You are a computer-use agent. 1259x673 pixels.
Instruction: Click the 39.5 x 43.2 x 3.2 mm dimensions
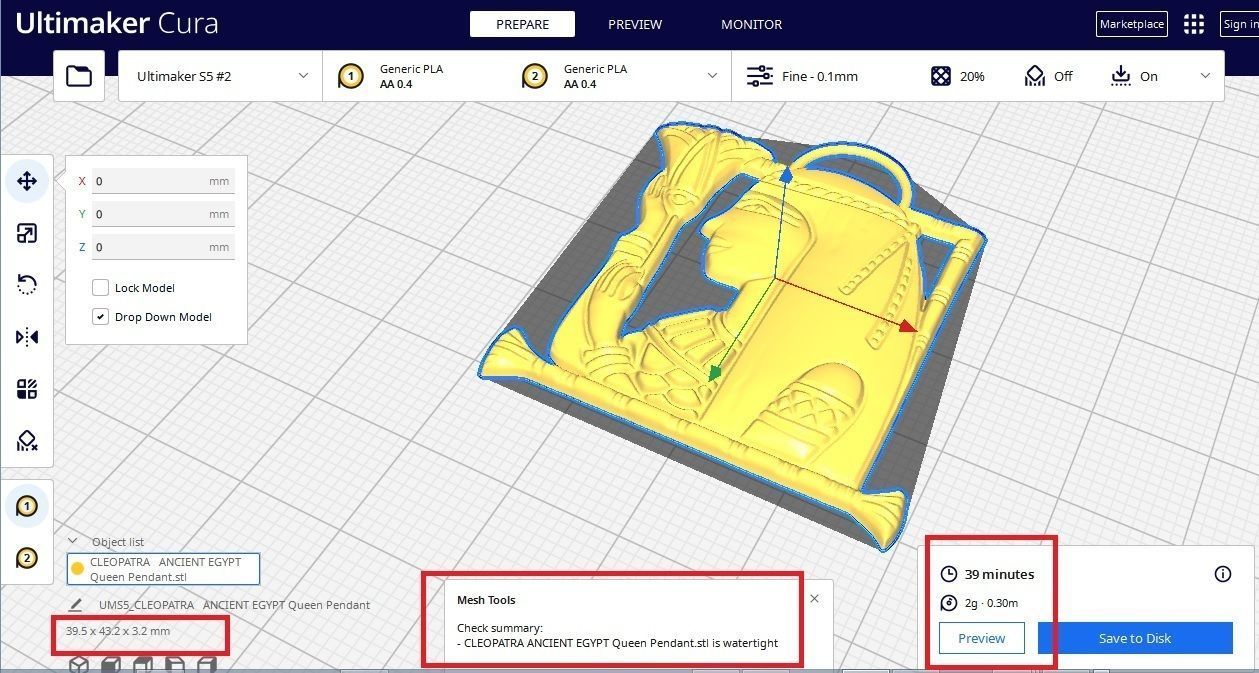118,631
